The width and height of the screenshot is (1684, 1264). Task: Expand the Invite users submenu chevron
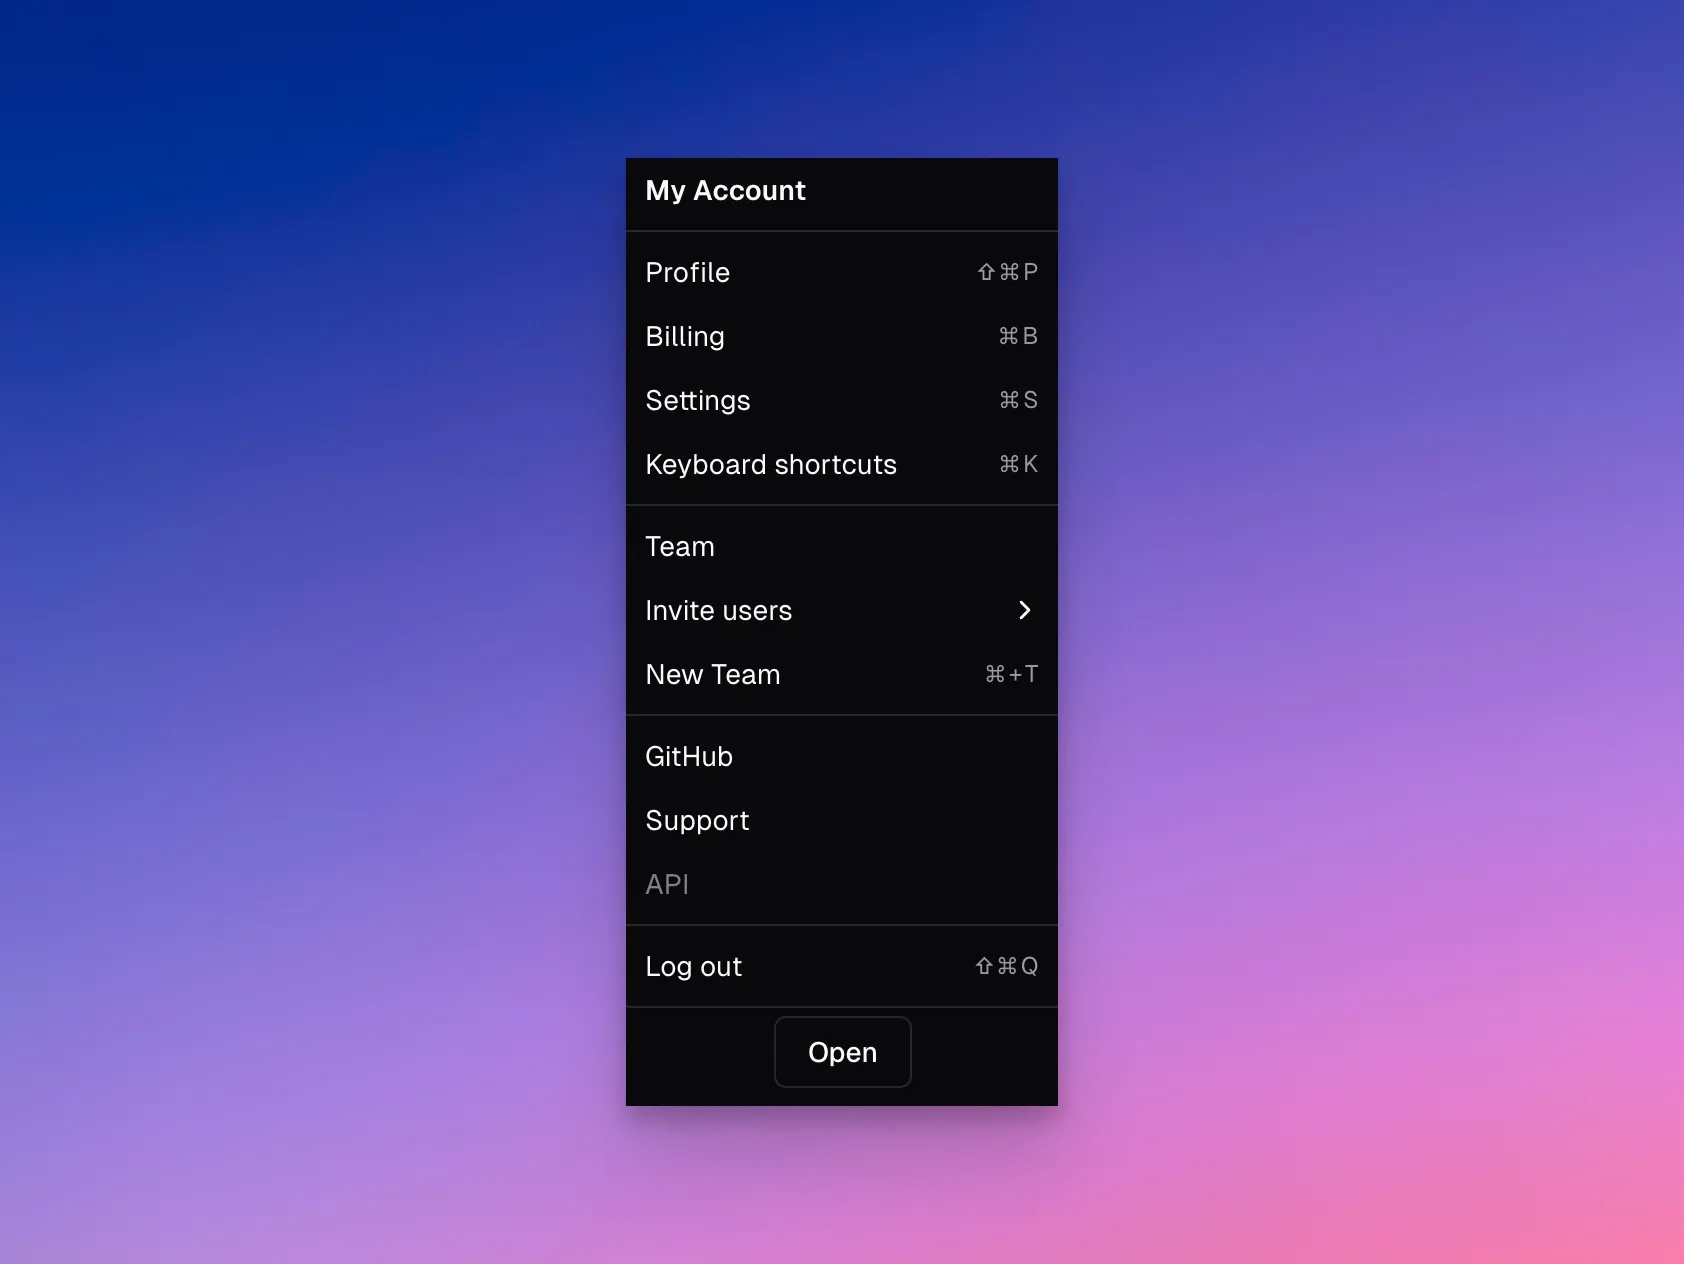(x=1025, y=610)
